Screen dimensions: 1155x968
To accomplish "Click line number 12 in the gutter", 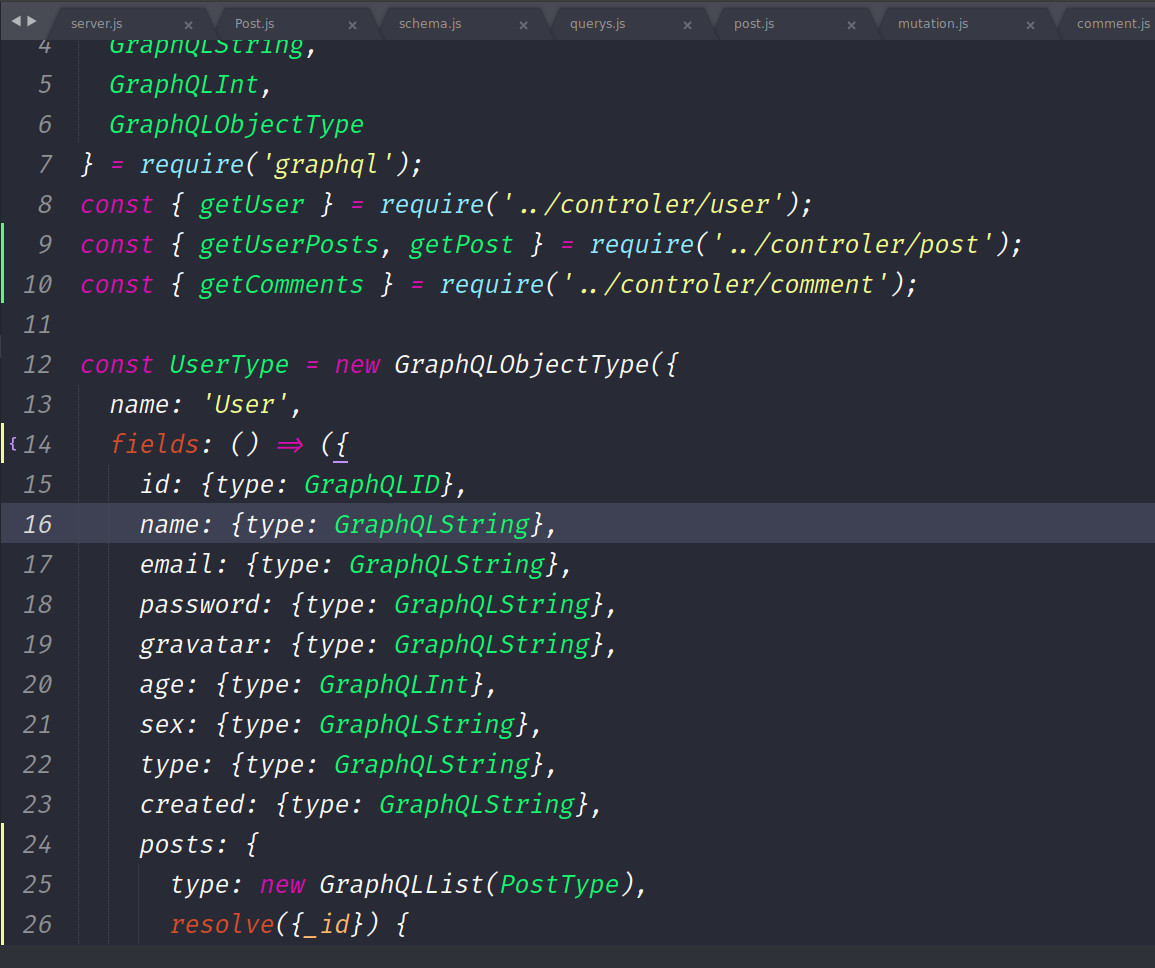I will point(38,364).
